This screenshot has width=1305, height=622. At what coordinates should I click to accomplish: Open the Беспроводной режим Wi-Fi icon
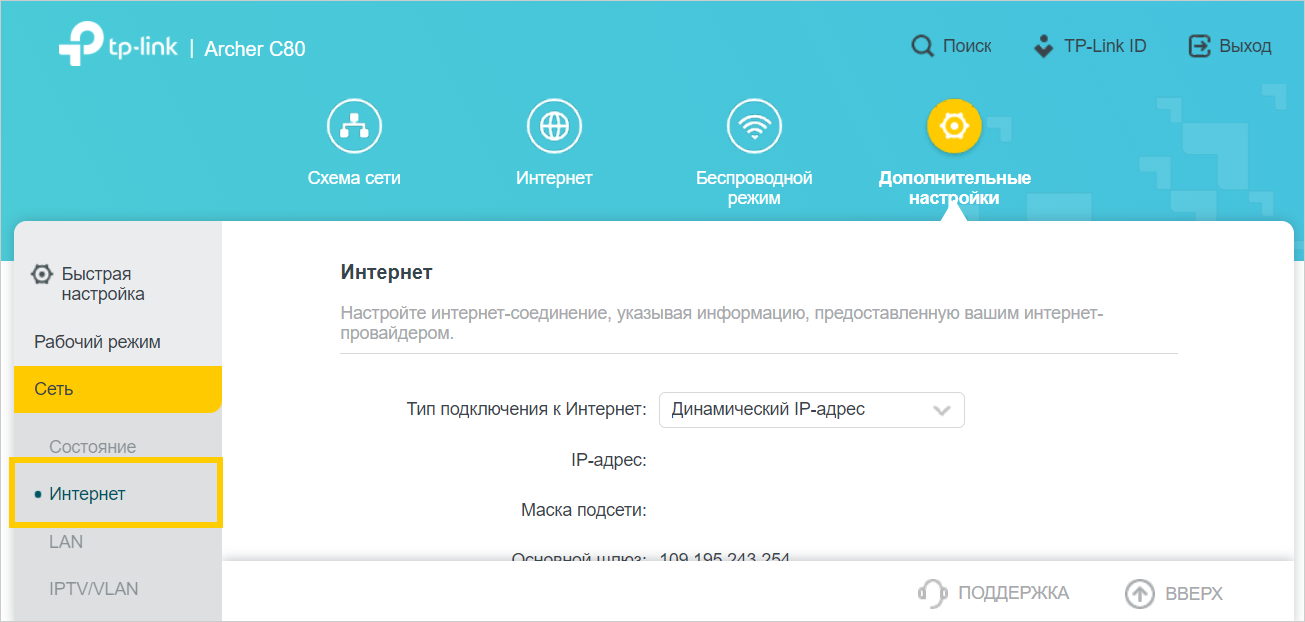coord(754,127)
